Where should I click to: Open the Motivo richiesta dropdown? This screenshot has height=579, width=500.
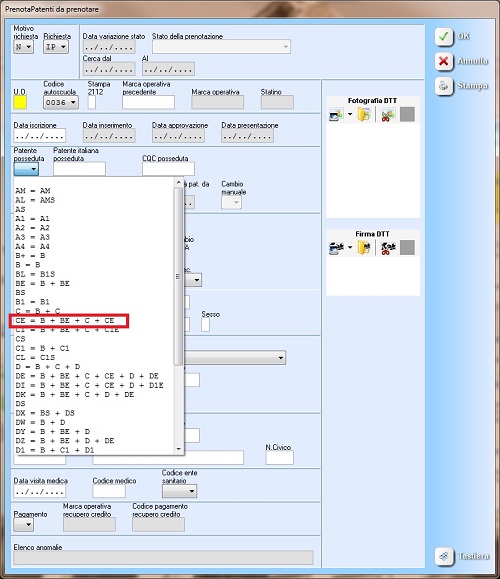point(23,47)
